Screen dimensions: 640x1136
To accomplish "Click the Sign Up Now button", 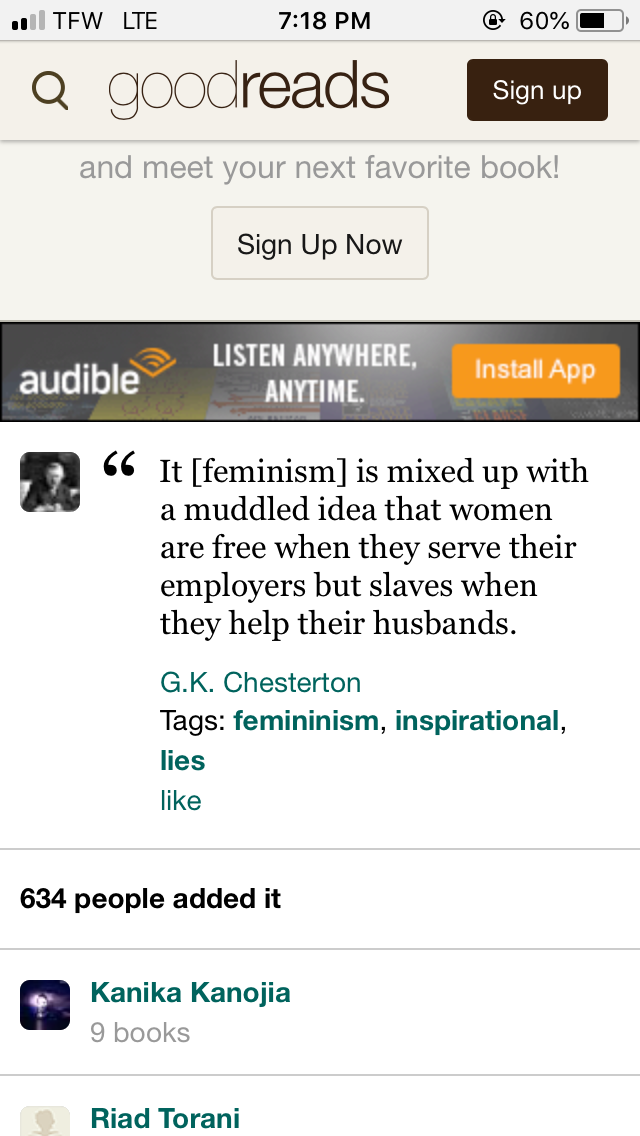I will (319, 244).
